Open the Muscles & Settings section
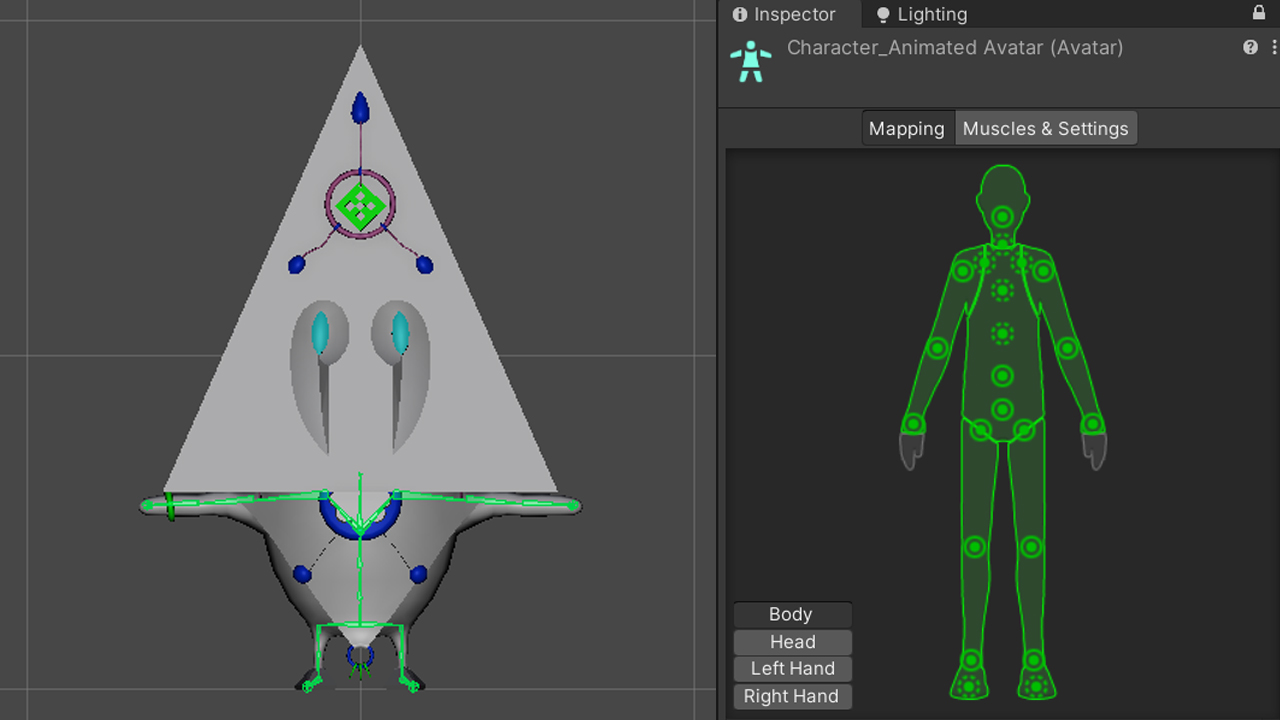1280x720 pixels. click(1046, 128)
